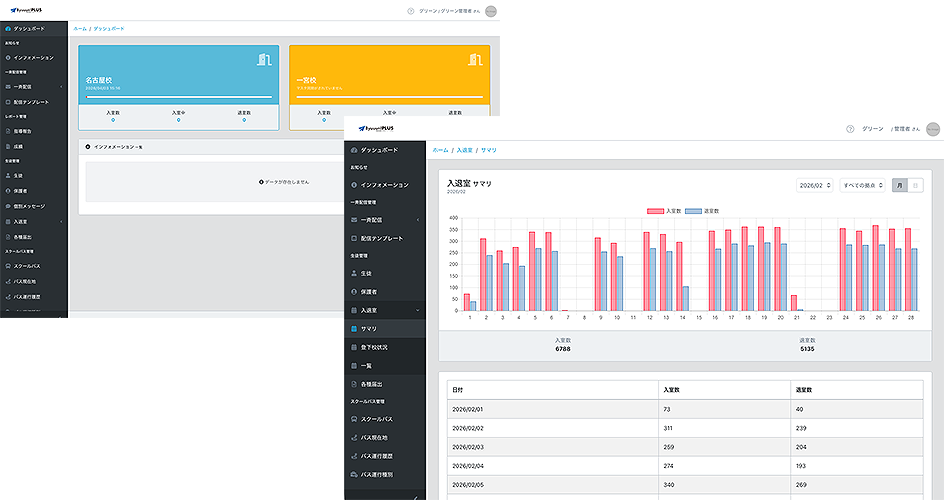Image resolution: width=944 pixels, height=500 pixels.
Task: Expand 入退室 in the back window sidebar
Action: click(33, 222)
